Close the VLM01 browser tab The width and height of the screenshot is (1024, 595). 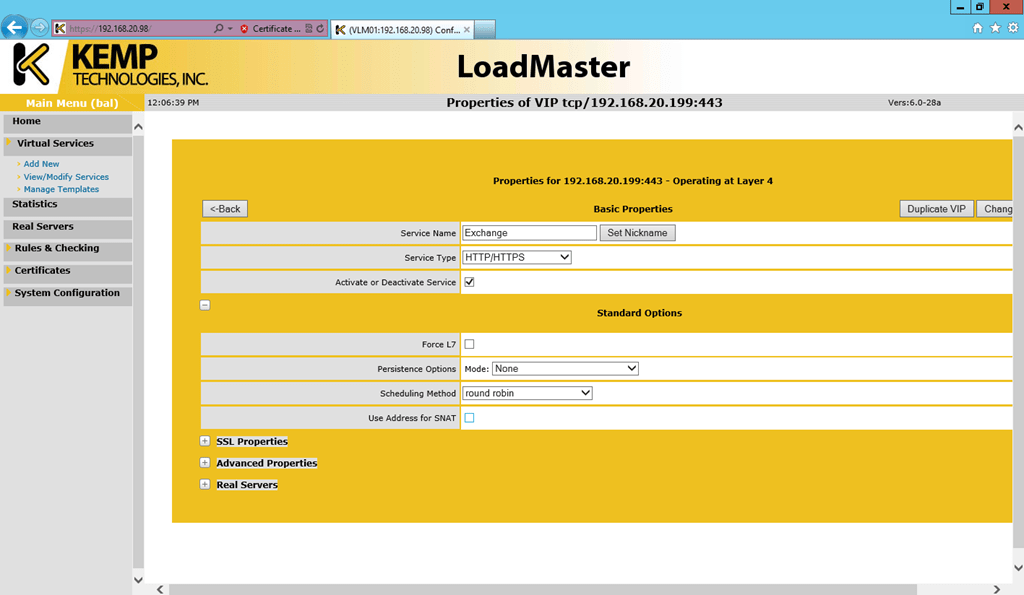point(467,29)
